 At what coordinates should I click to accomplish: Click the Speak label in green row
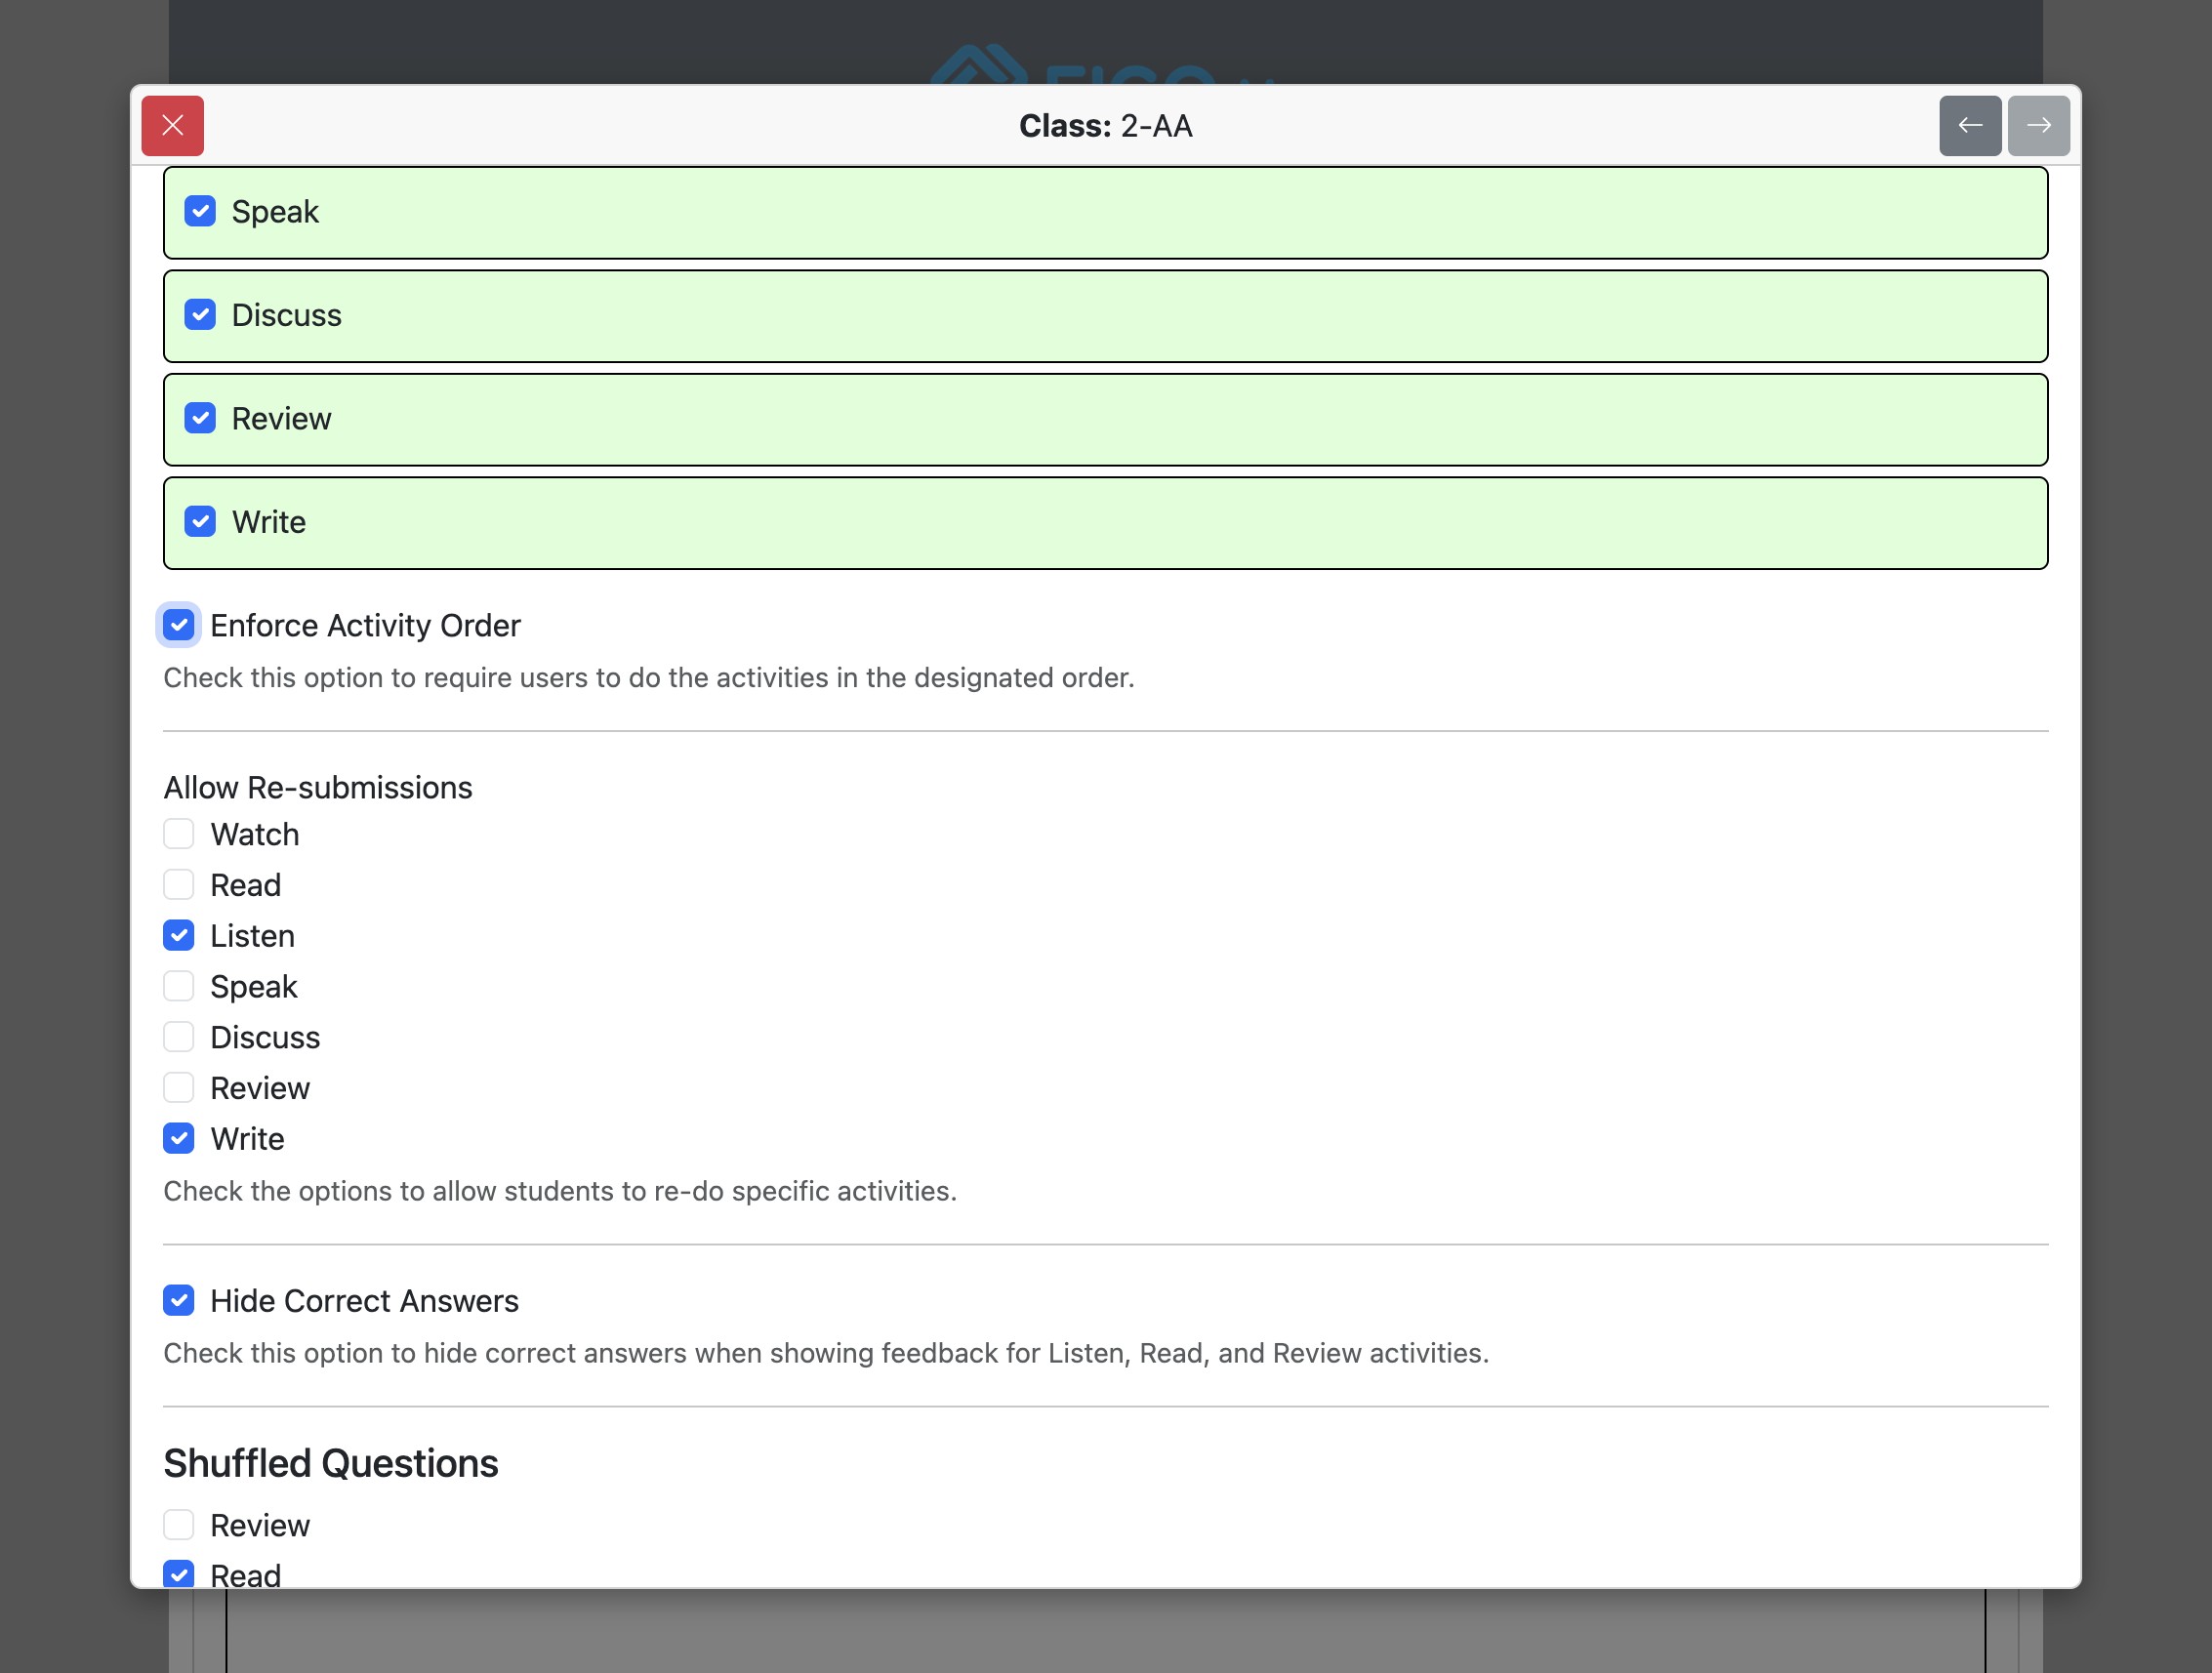[275, 212]
